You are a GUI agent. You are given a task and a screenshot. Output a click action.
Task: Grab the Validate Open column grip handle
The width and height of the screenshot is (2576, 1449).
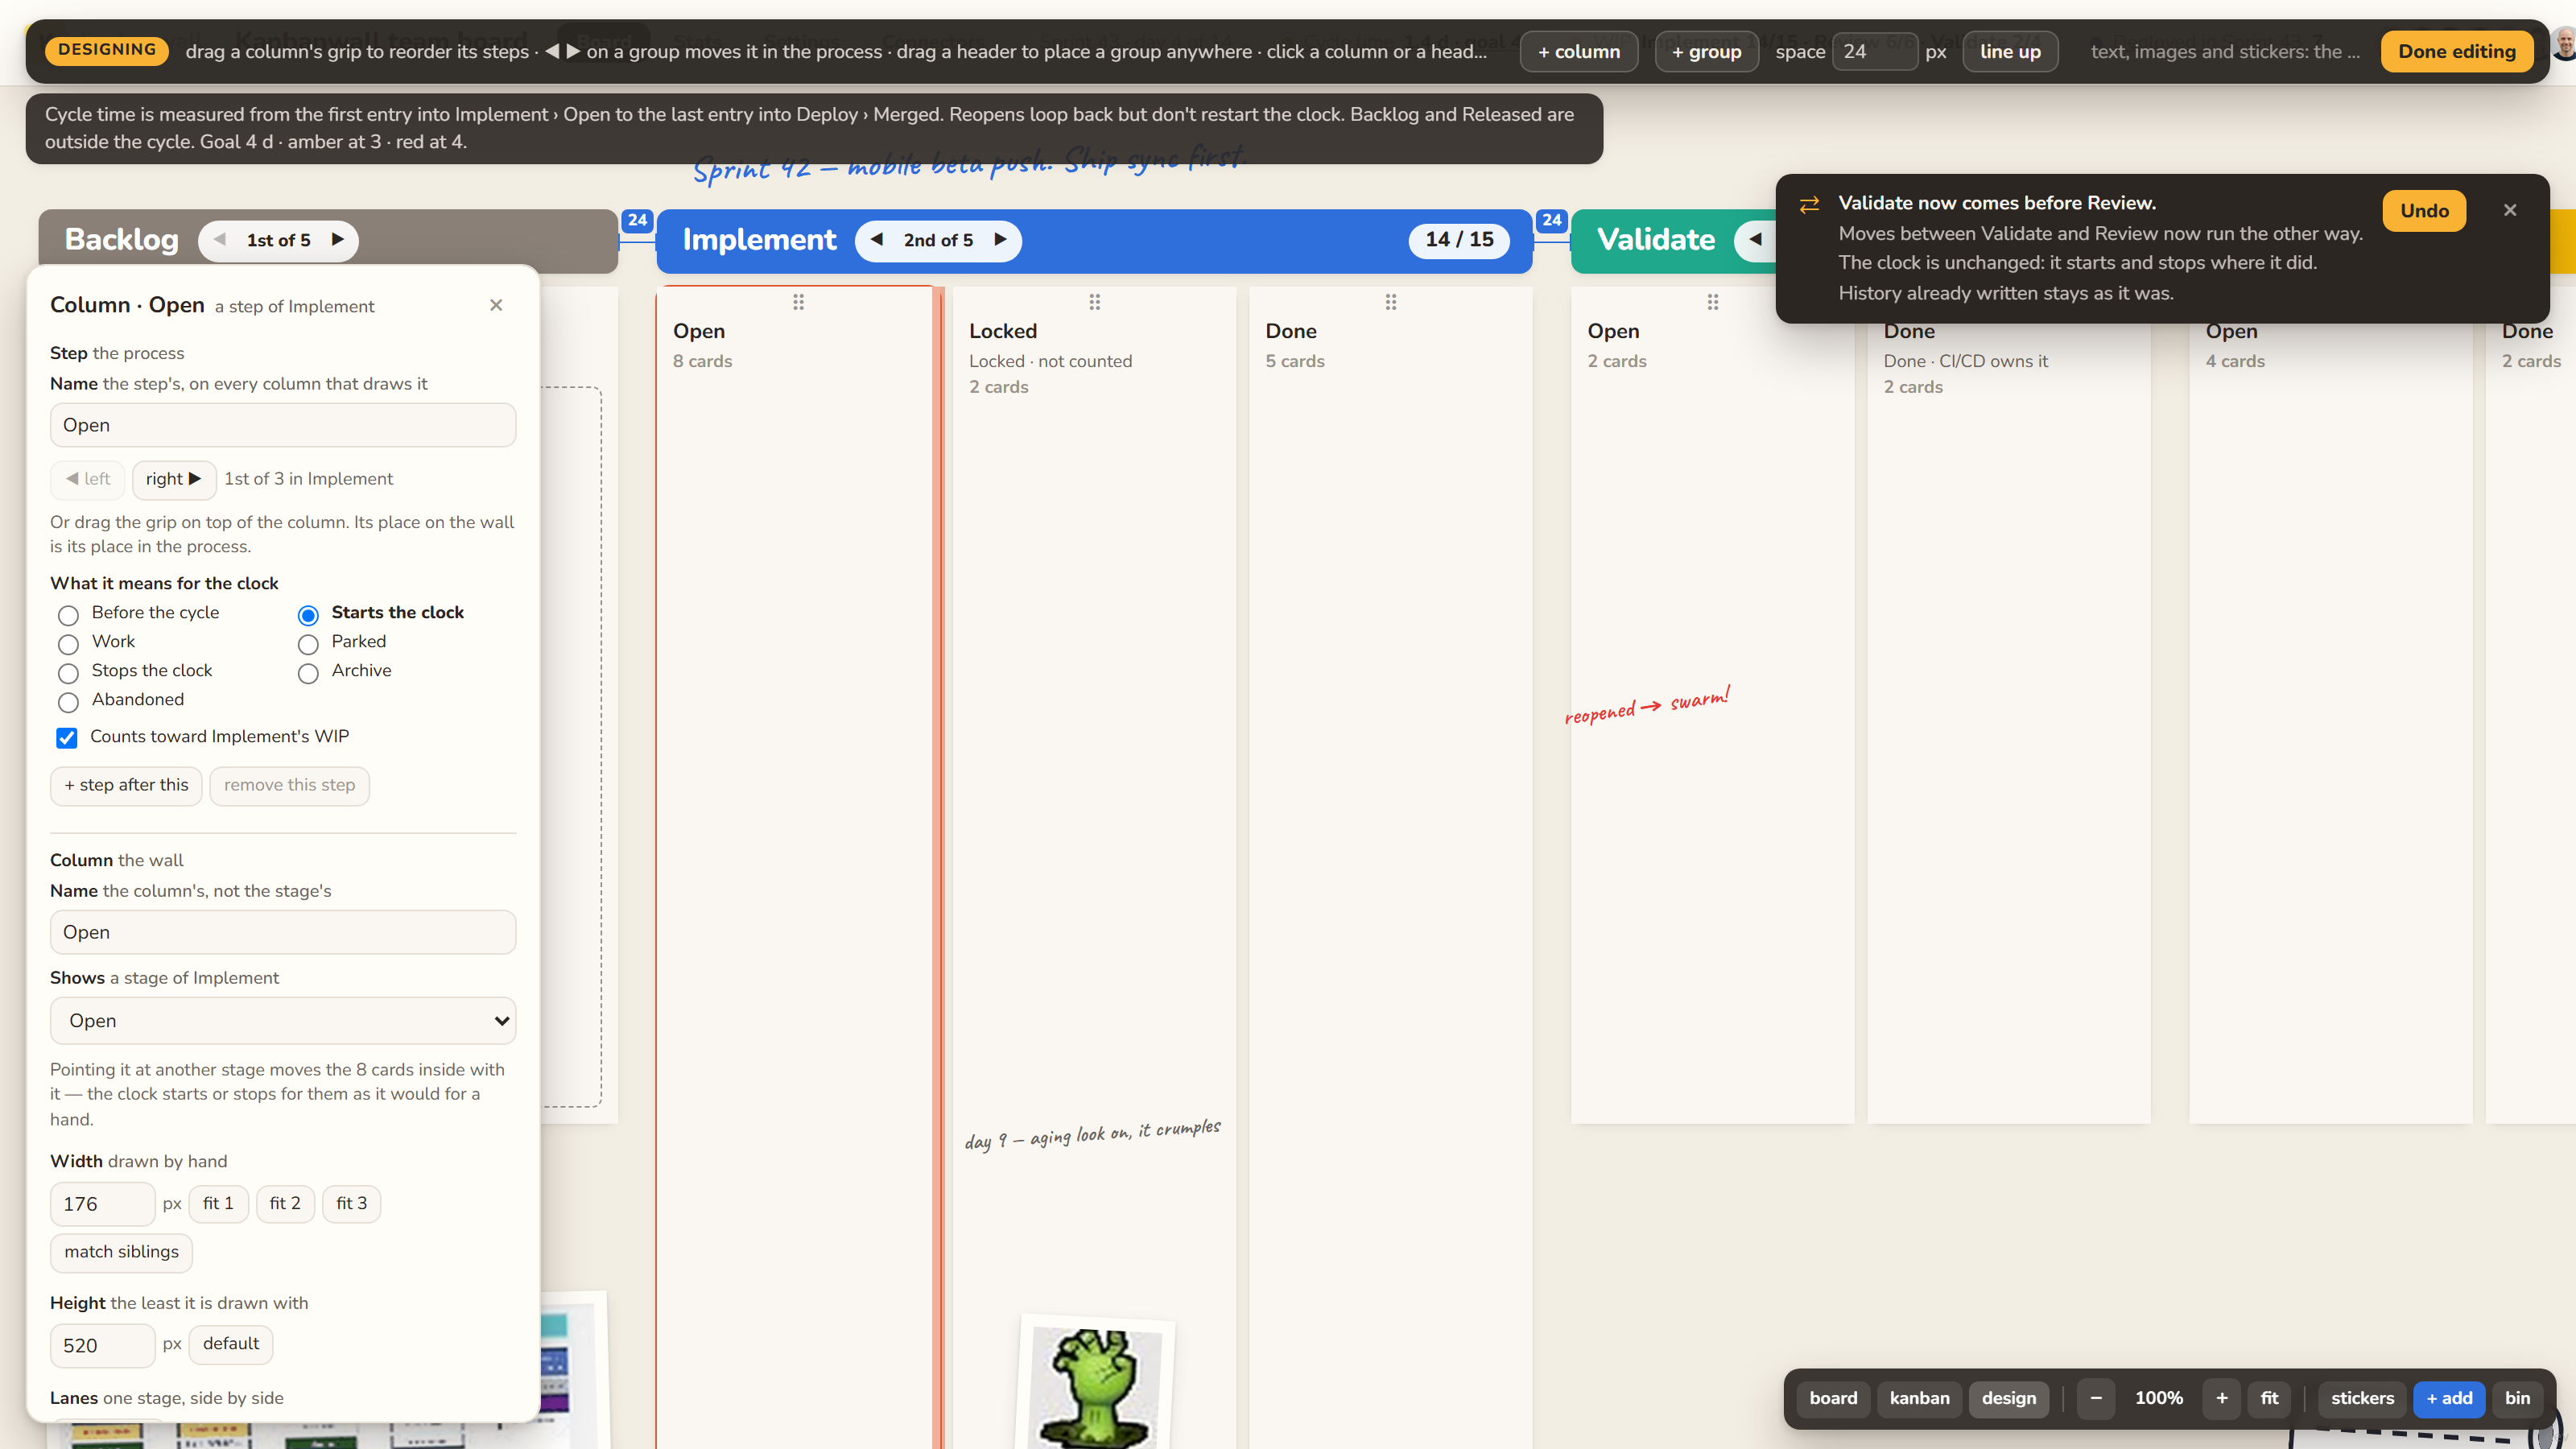(x=1713, y=301)
